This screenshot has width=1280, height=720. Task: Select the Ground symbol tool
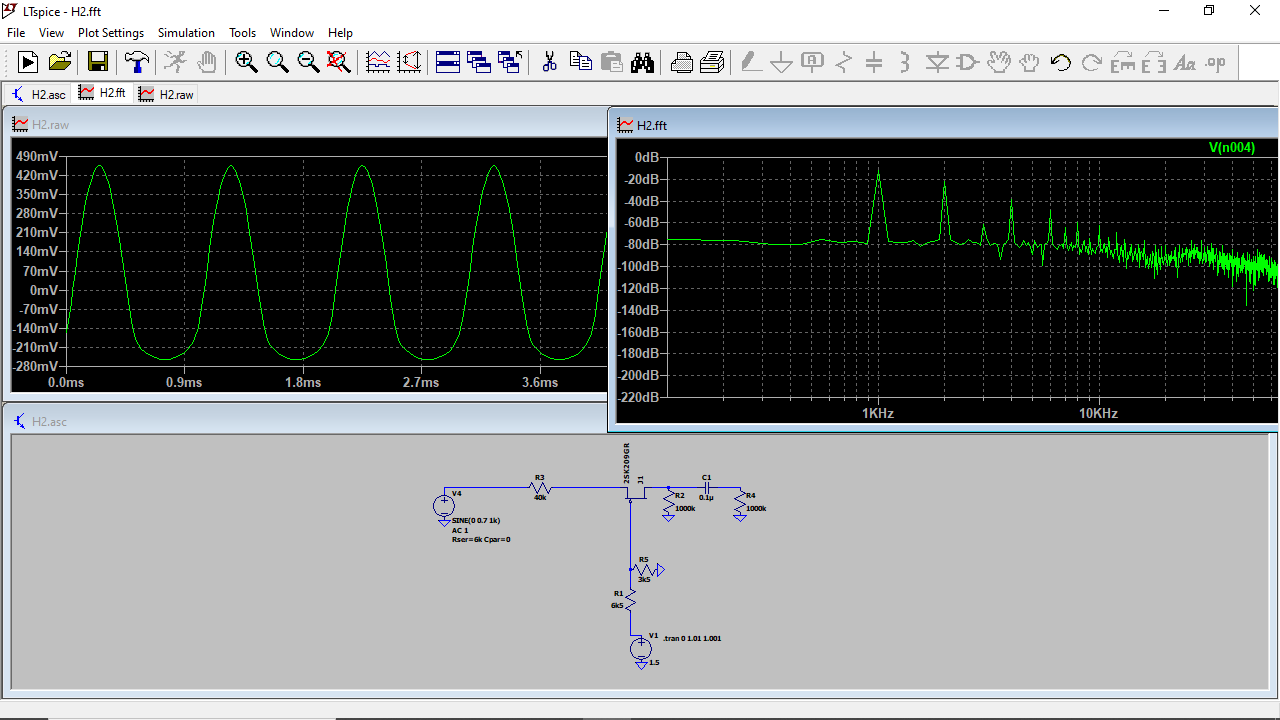(782, 62)
